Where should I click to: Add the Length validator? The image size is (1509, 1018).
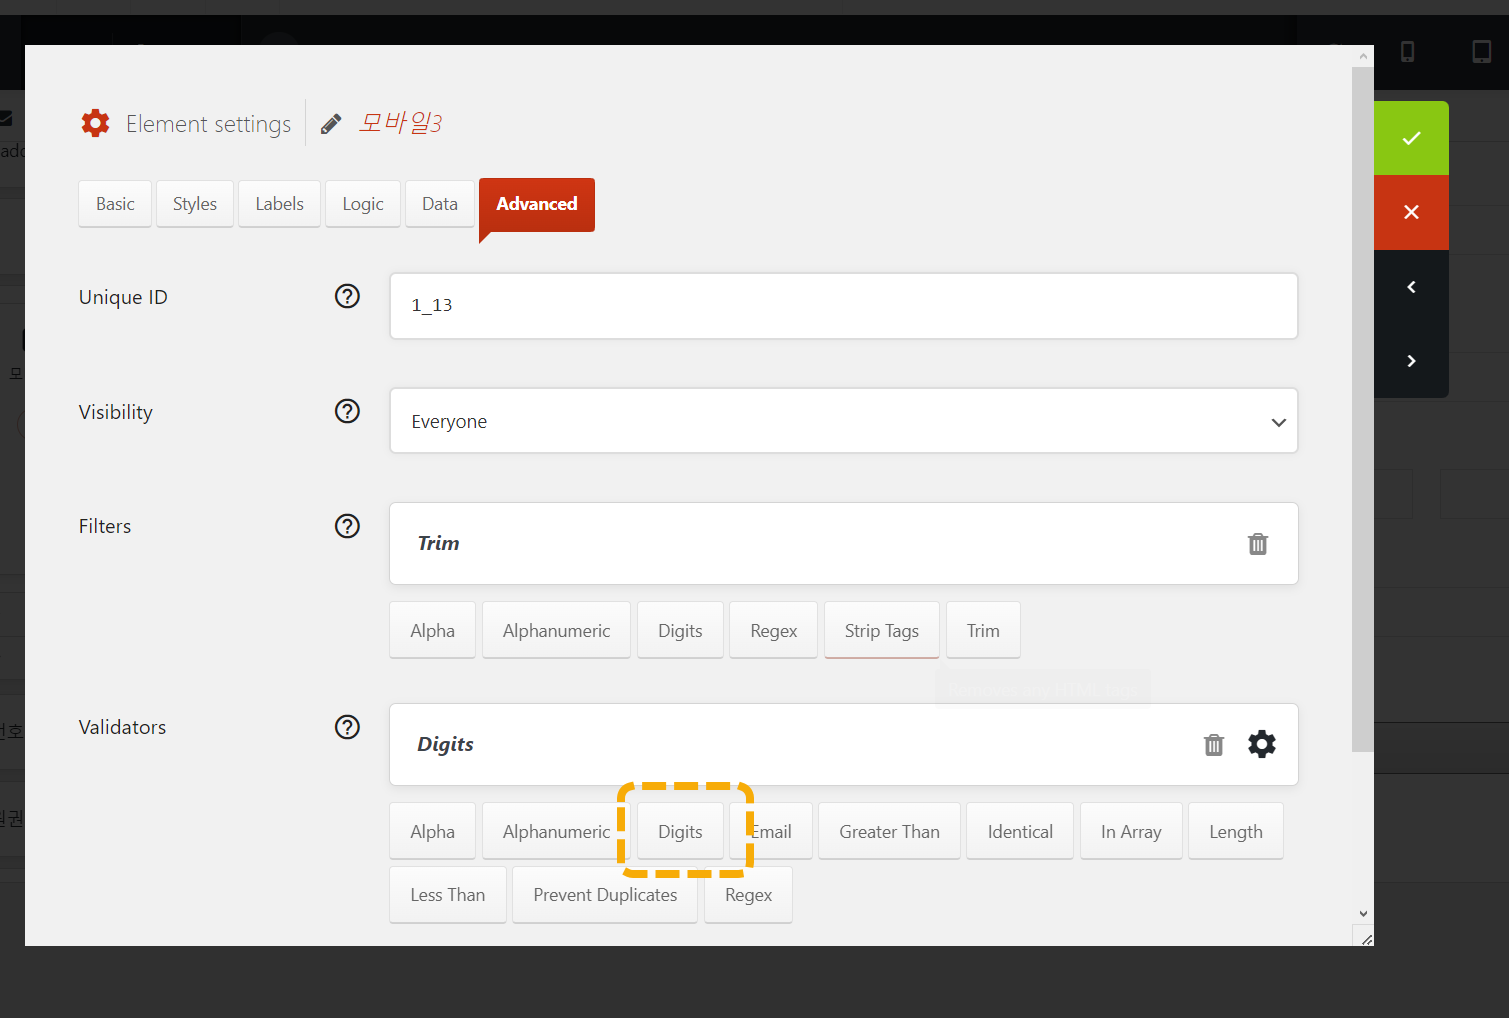[1236, 832]
